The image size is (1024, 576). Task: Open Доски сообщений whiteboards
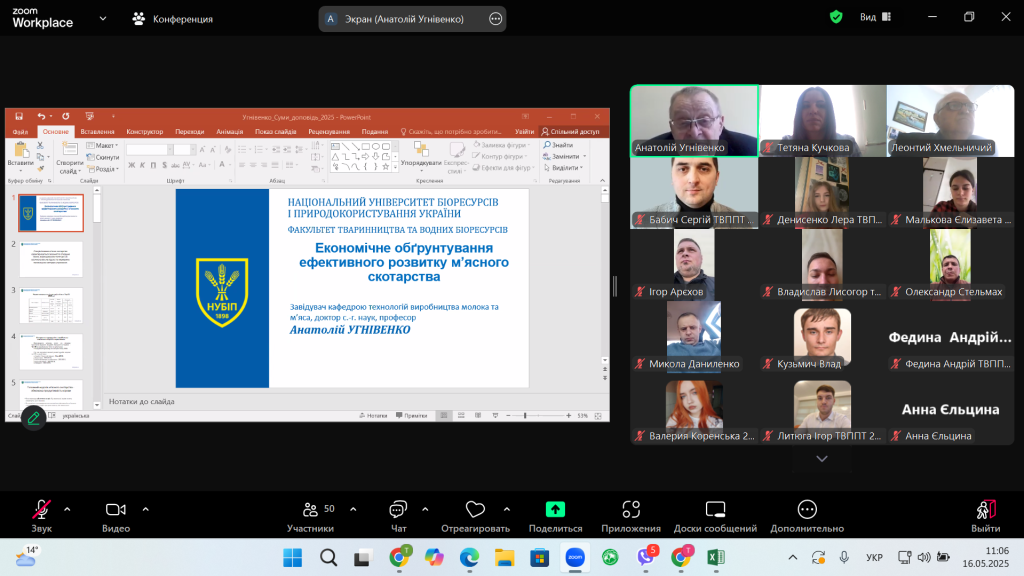click(x=714, y=510)
